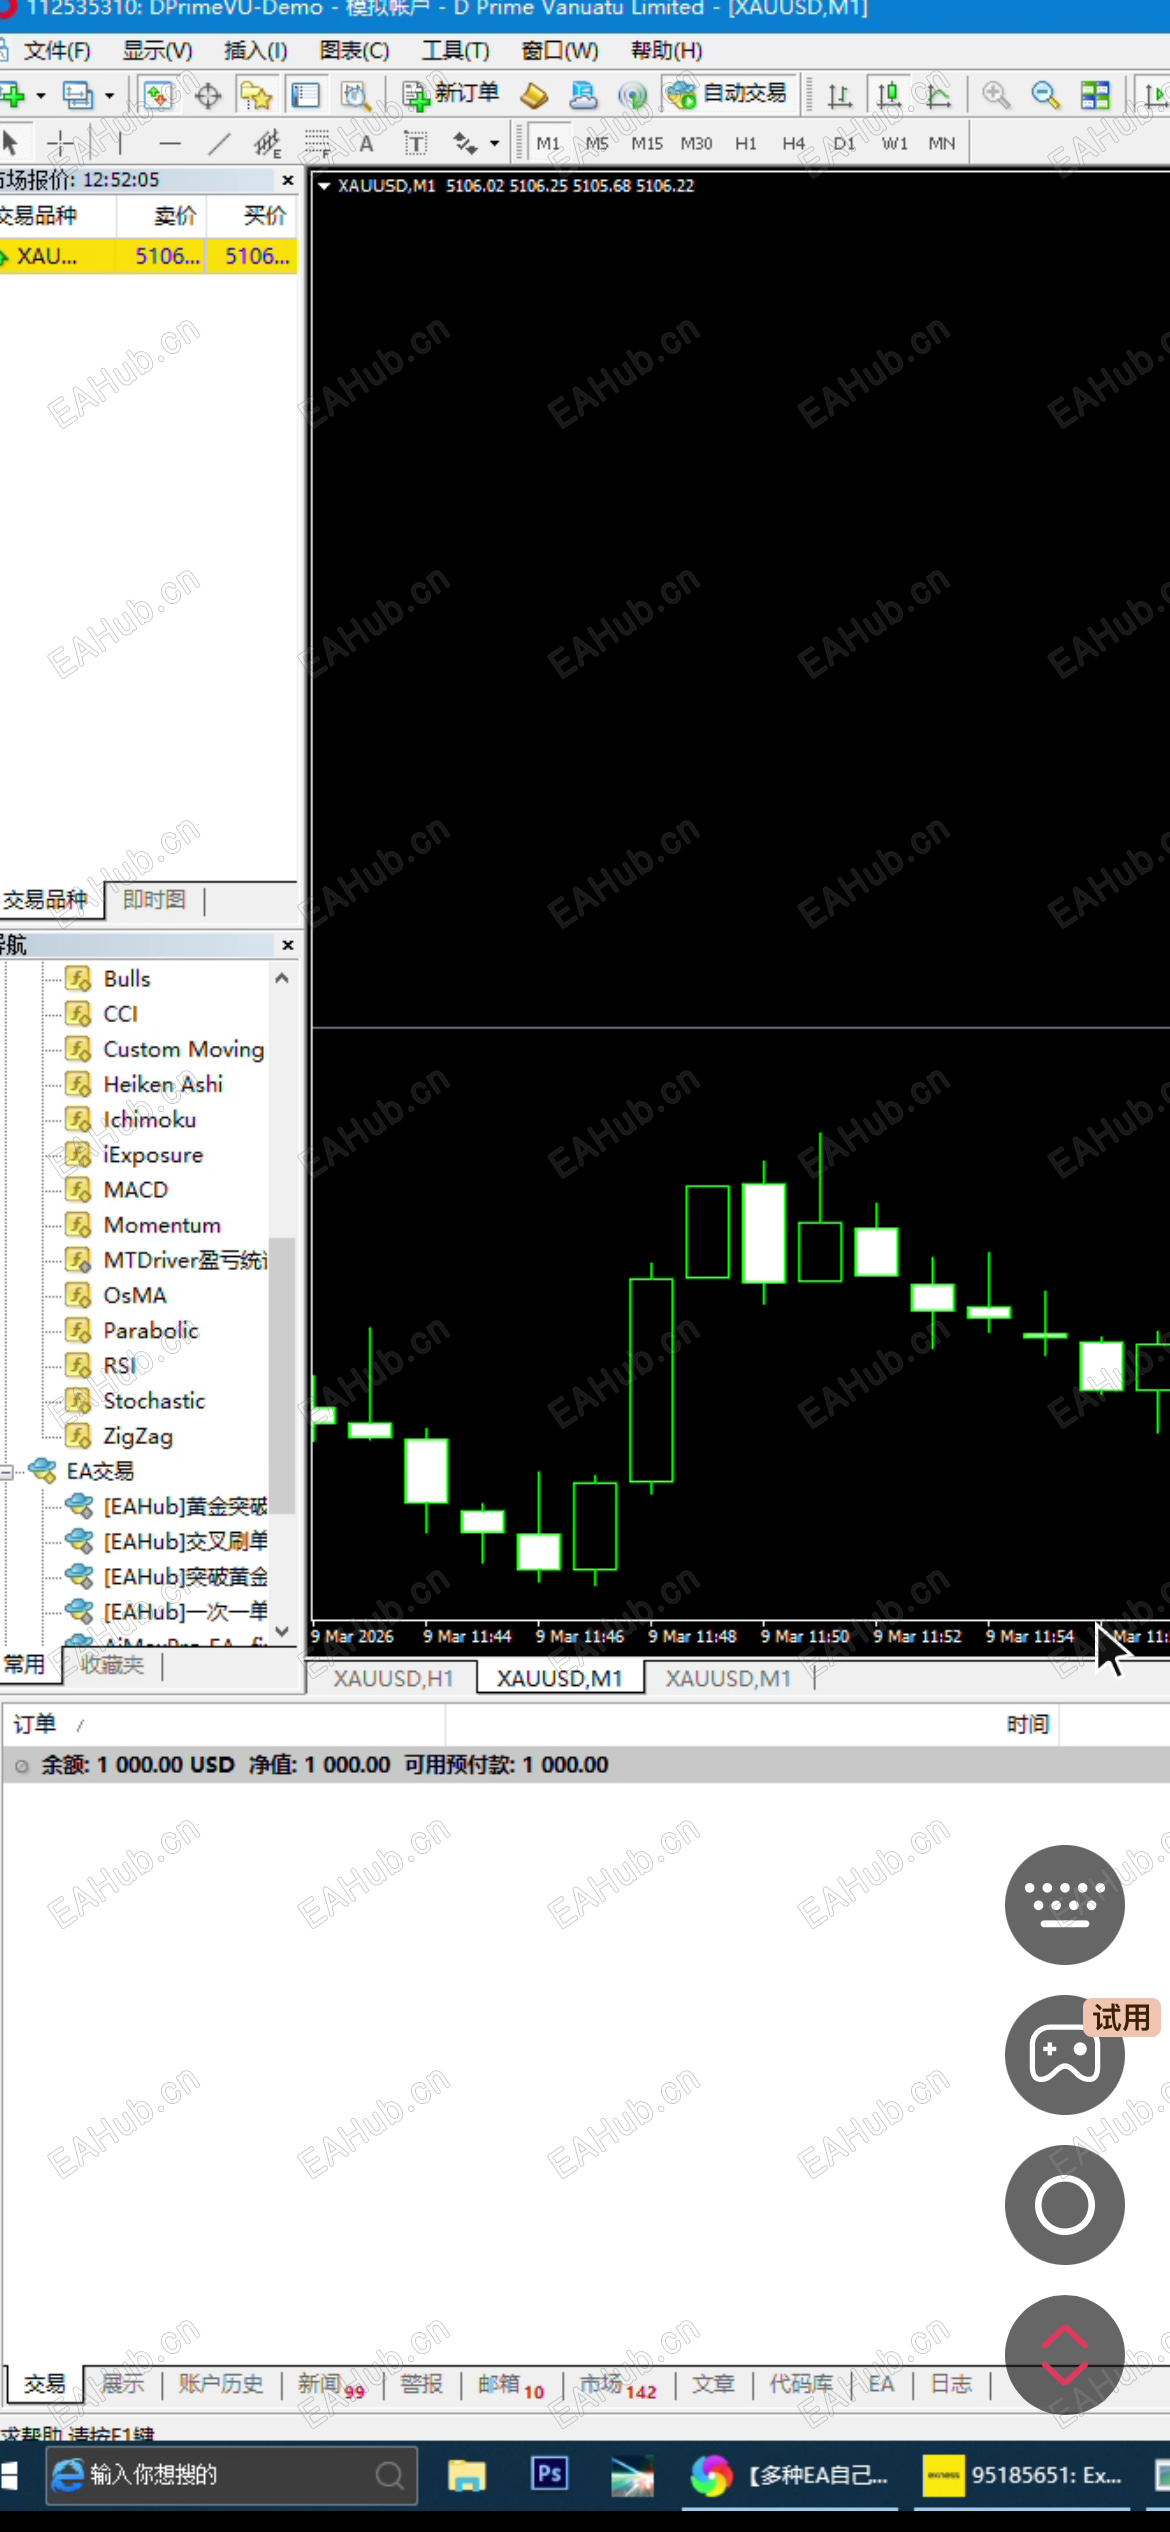Open the Profiles toolbar icon

coord(78,96)
